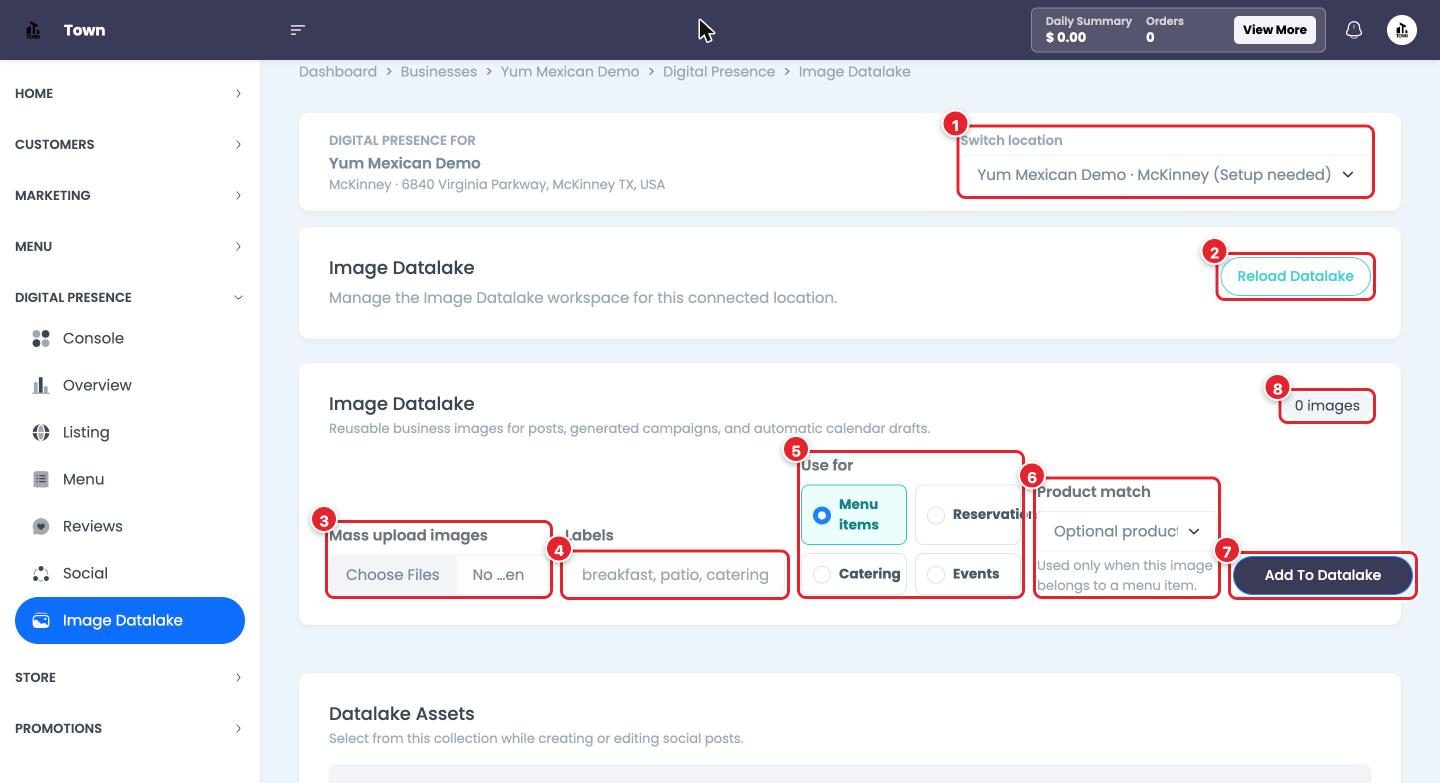Screen dimensions: 1440x783
Task: Click the McKinney address text
Action: [497, 185]
